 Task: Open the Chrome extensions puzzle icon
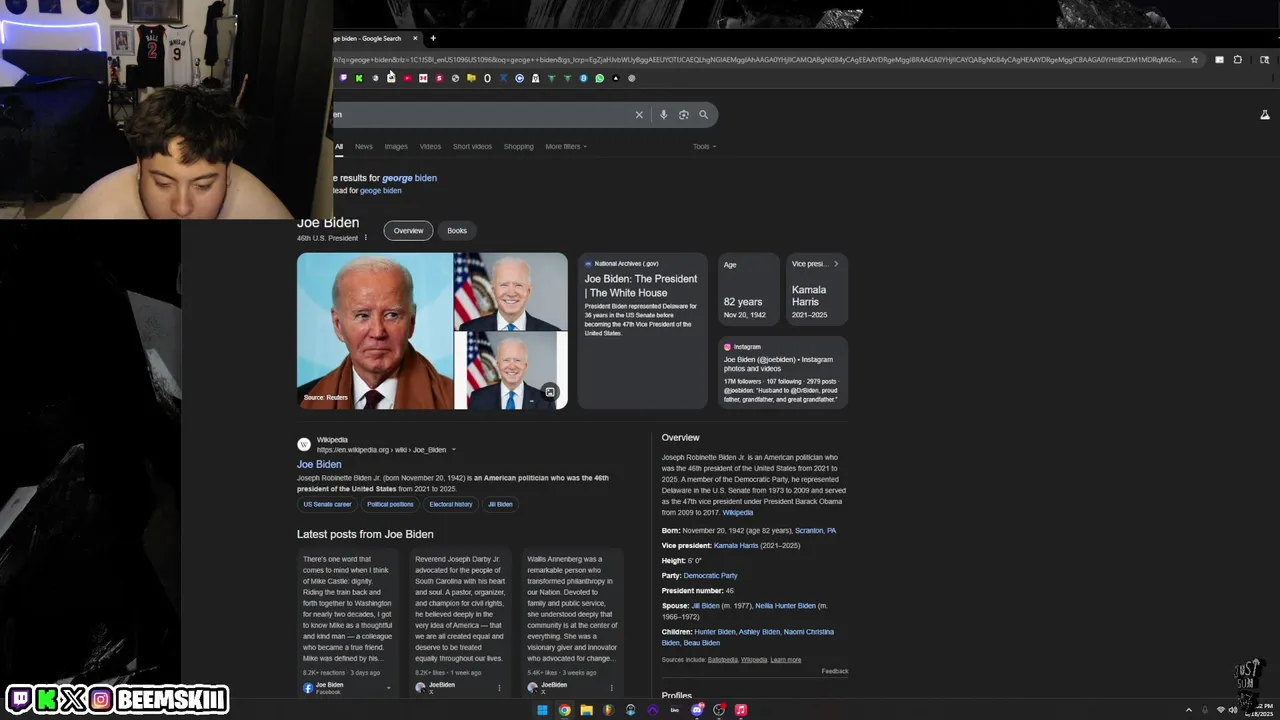tap(1237, 59)
